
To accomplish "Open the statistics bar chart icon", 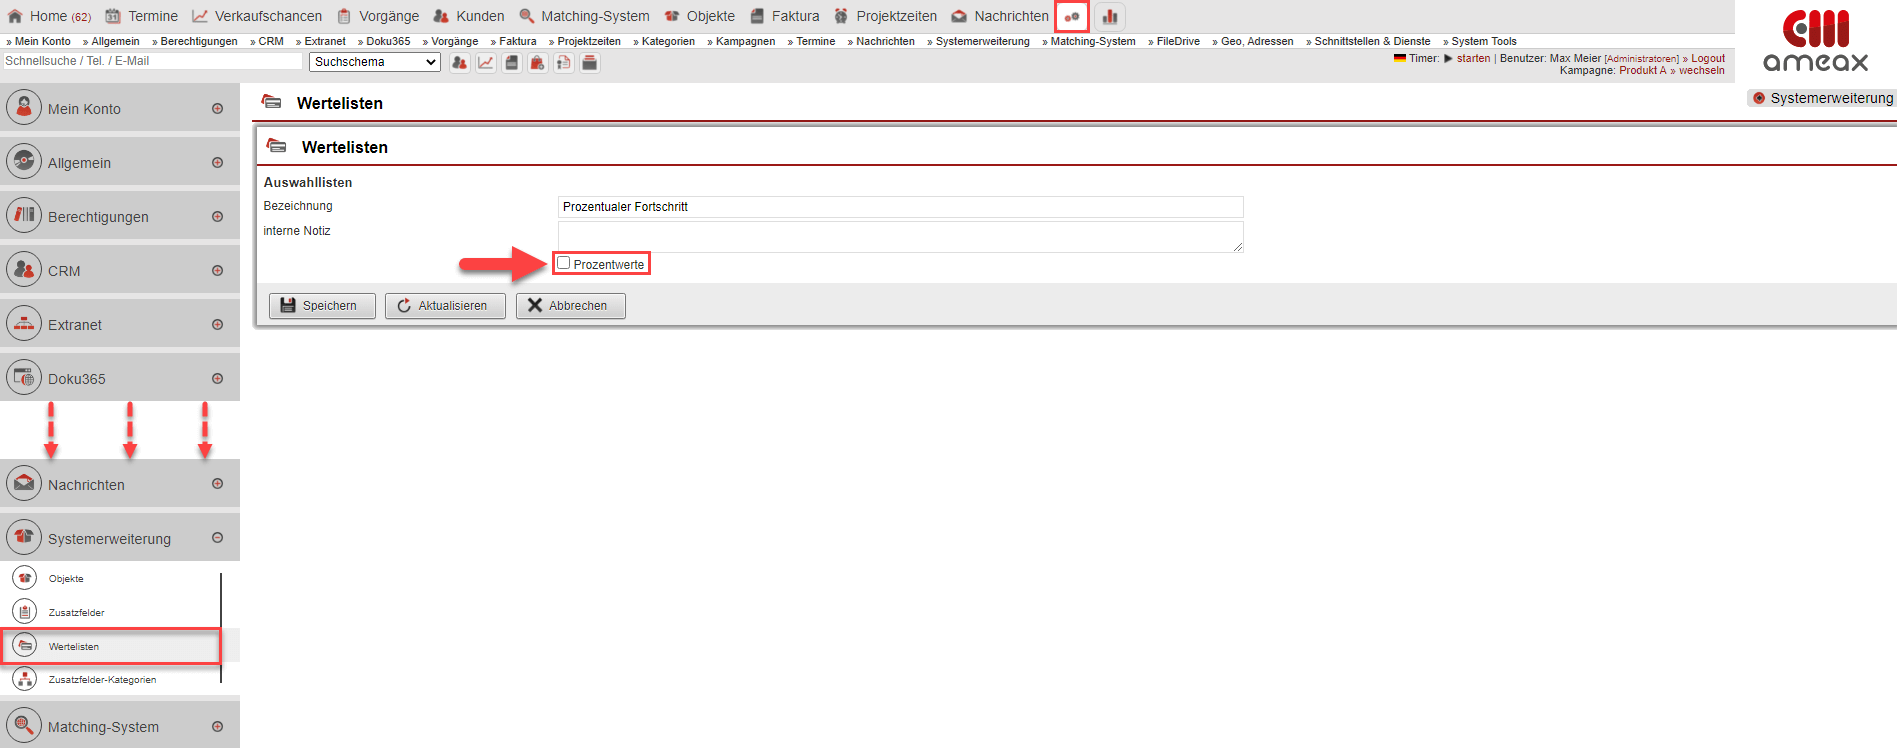I will point(1109,17).
